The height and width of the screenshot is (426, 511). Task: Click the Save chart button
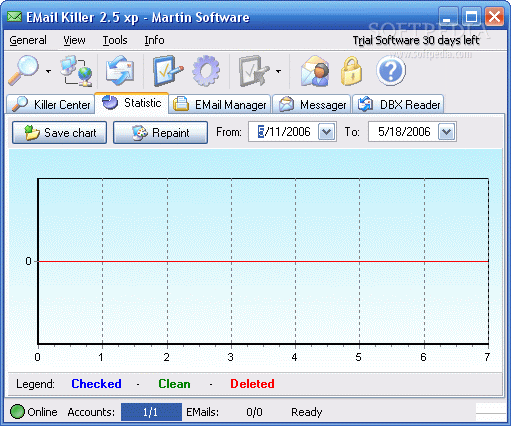pyautogui.click(x=60, y=133)
